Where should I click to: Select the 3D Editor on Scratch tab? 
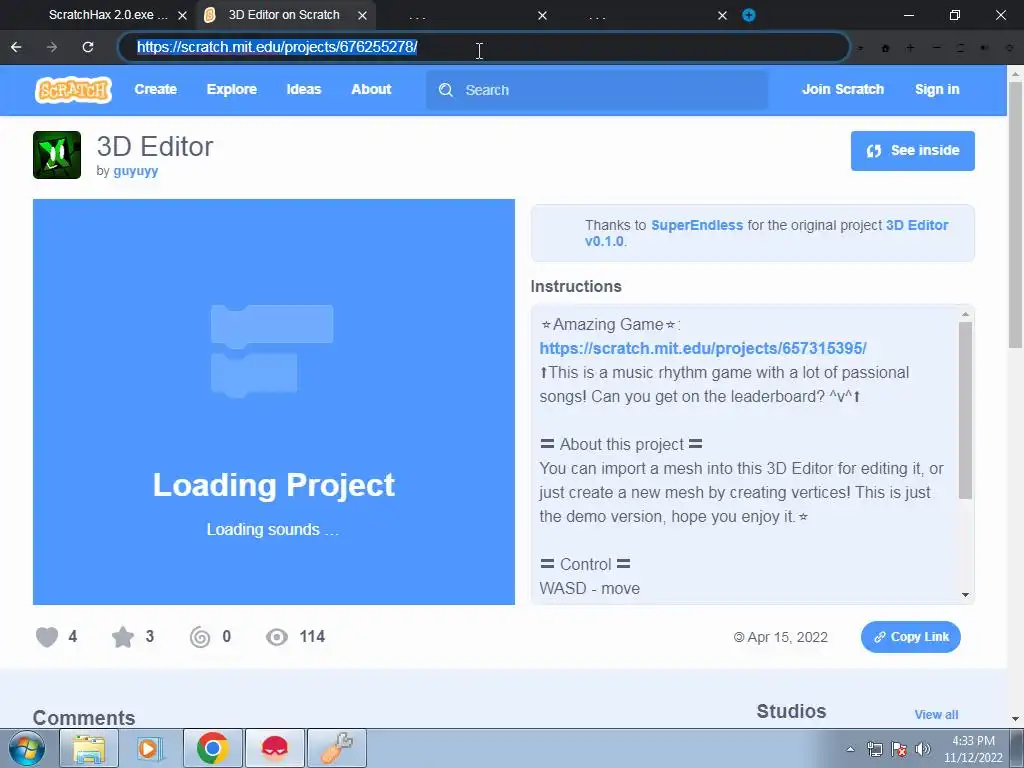284,14
